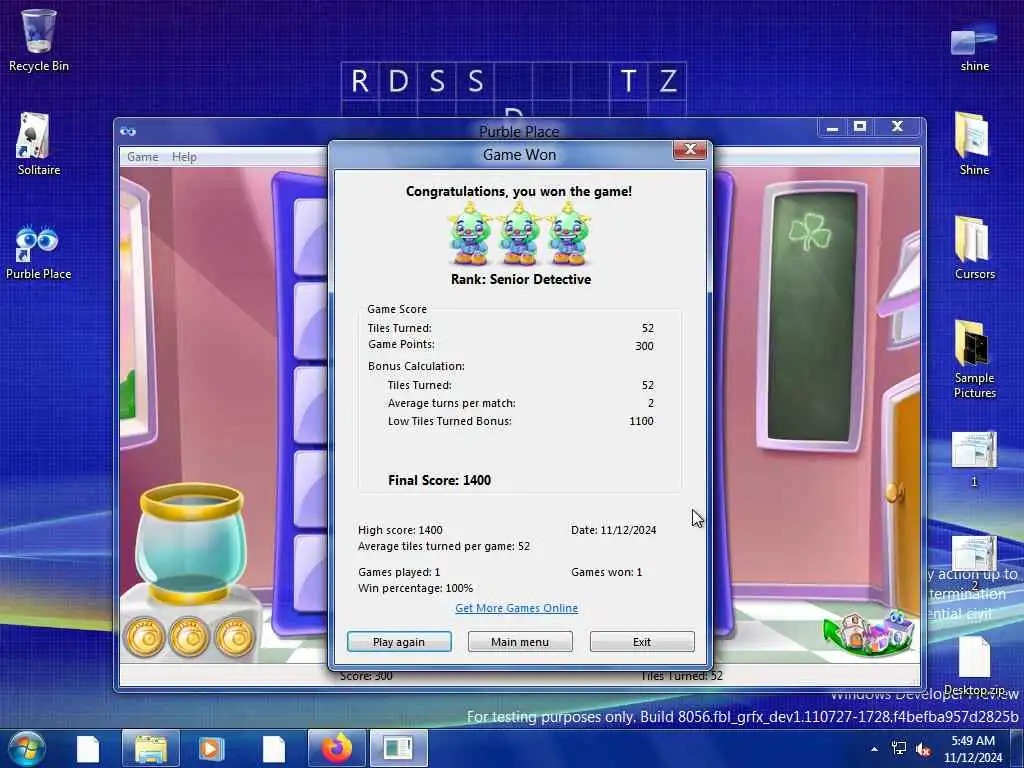Viewport: 1024px width, 768px height.
Task: Open the Desktop.zip file icon
Action: coord(974,666)
